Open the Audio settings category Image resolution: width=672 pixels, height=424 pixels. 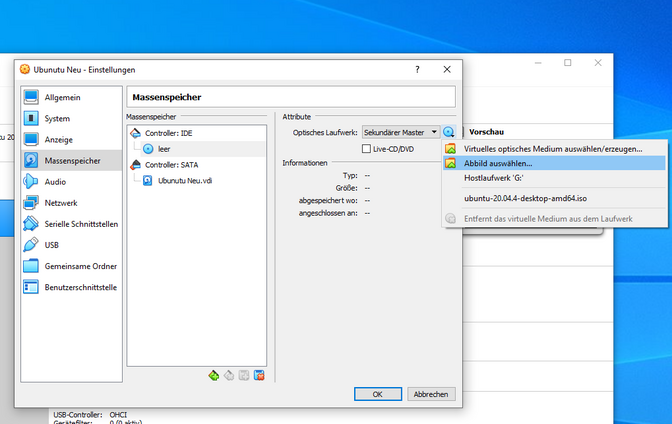point(56,182)
